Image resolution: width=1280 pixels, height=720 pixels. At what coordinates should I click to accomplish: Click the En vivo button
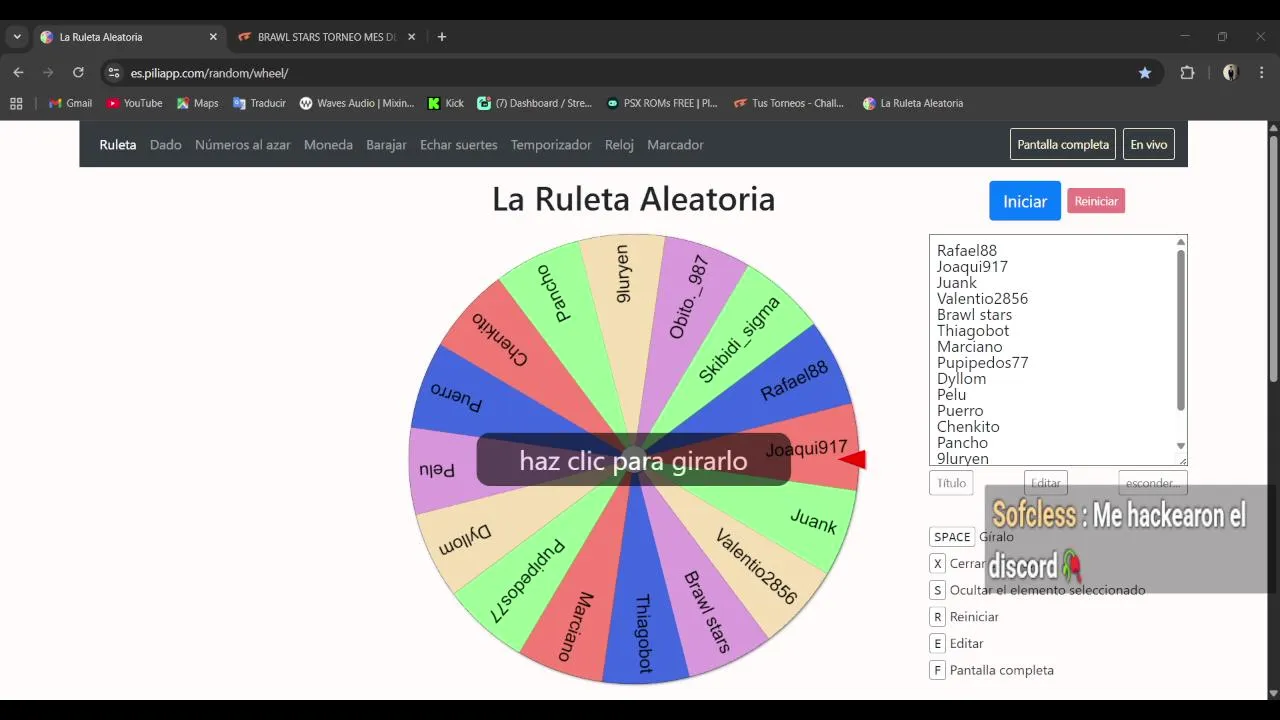(1149, 144)
